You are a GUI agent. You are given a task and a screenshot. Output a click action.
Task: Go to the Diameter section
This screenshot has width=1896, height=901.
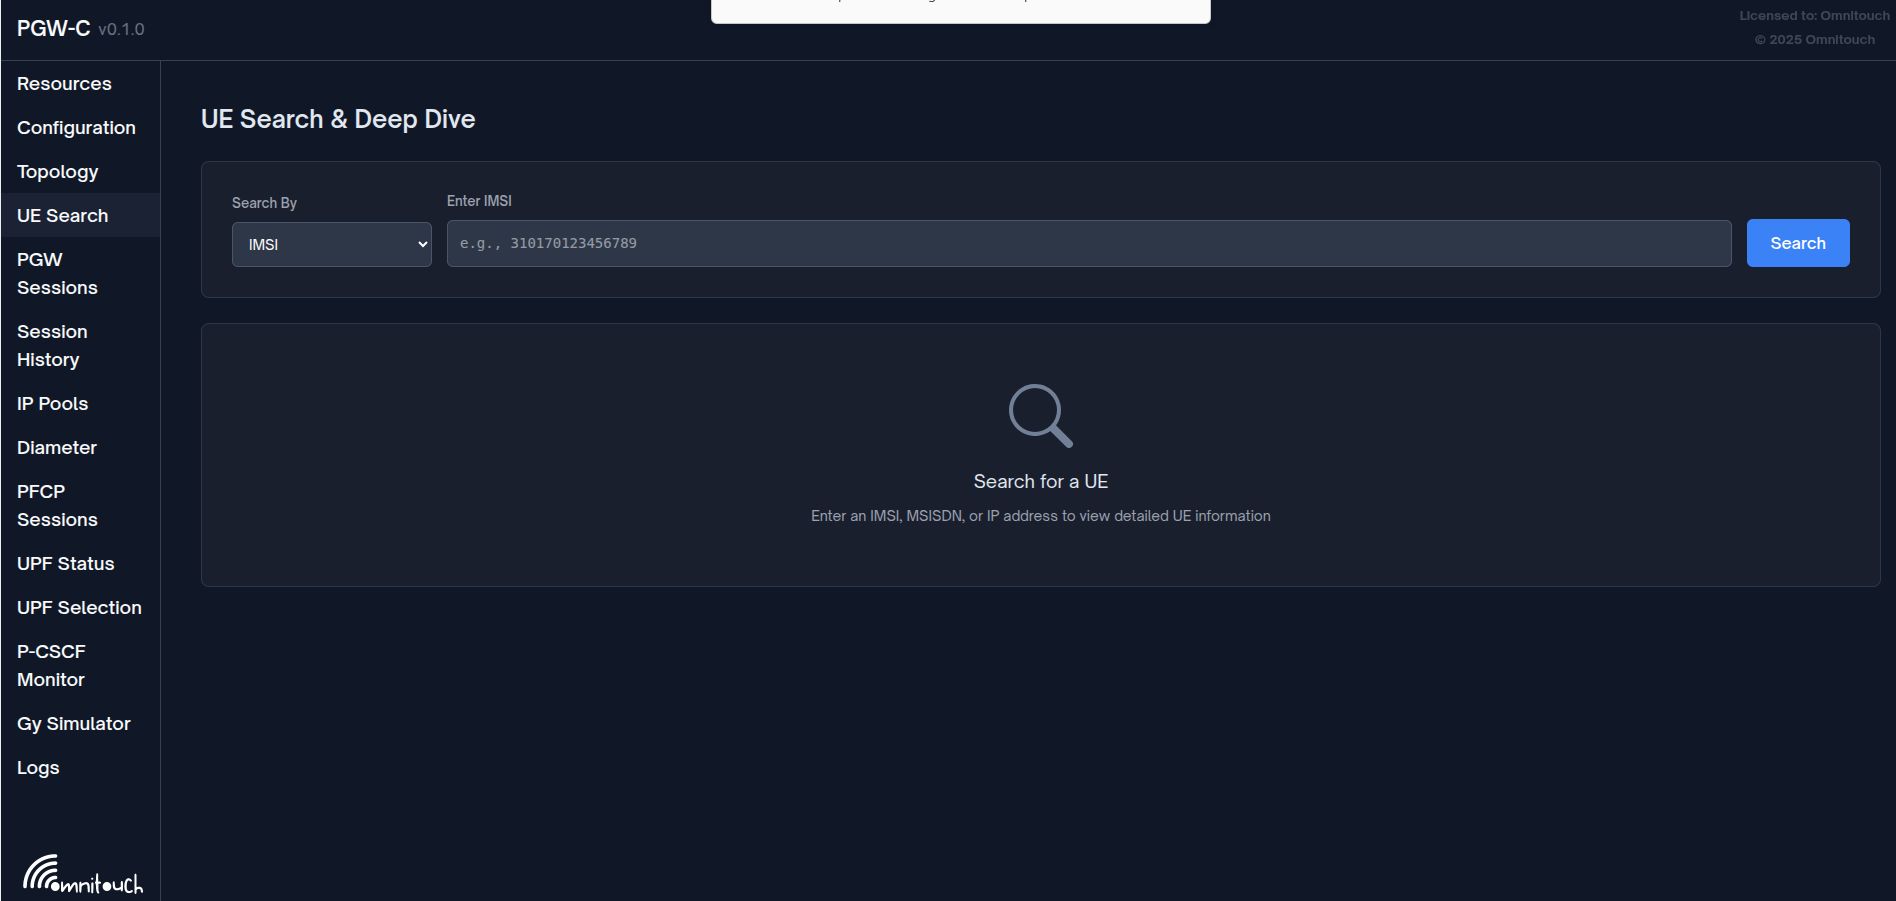click(x=57, y=447)
